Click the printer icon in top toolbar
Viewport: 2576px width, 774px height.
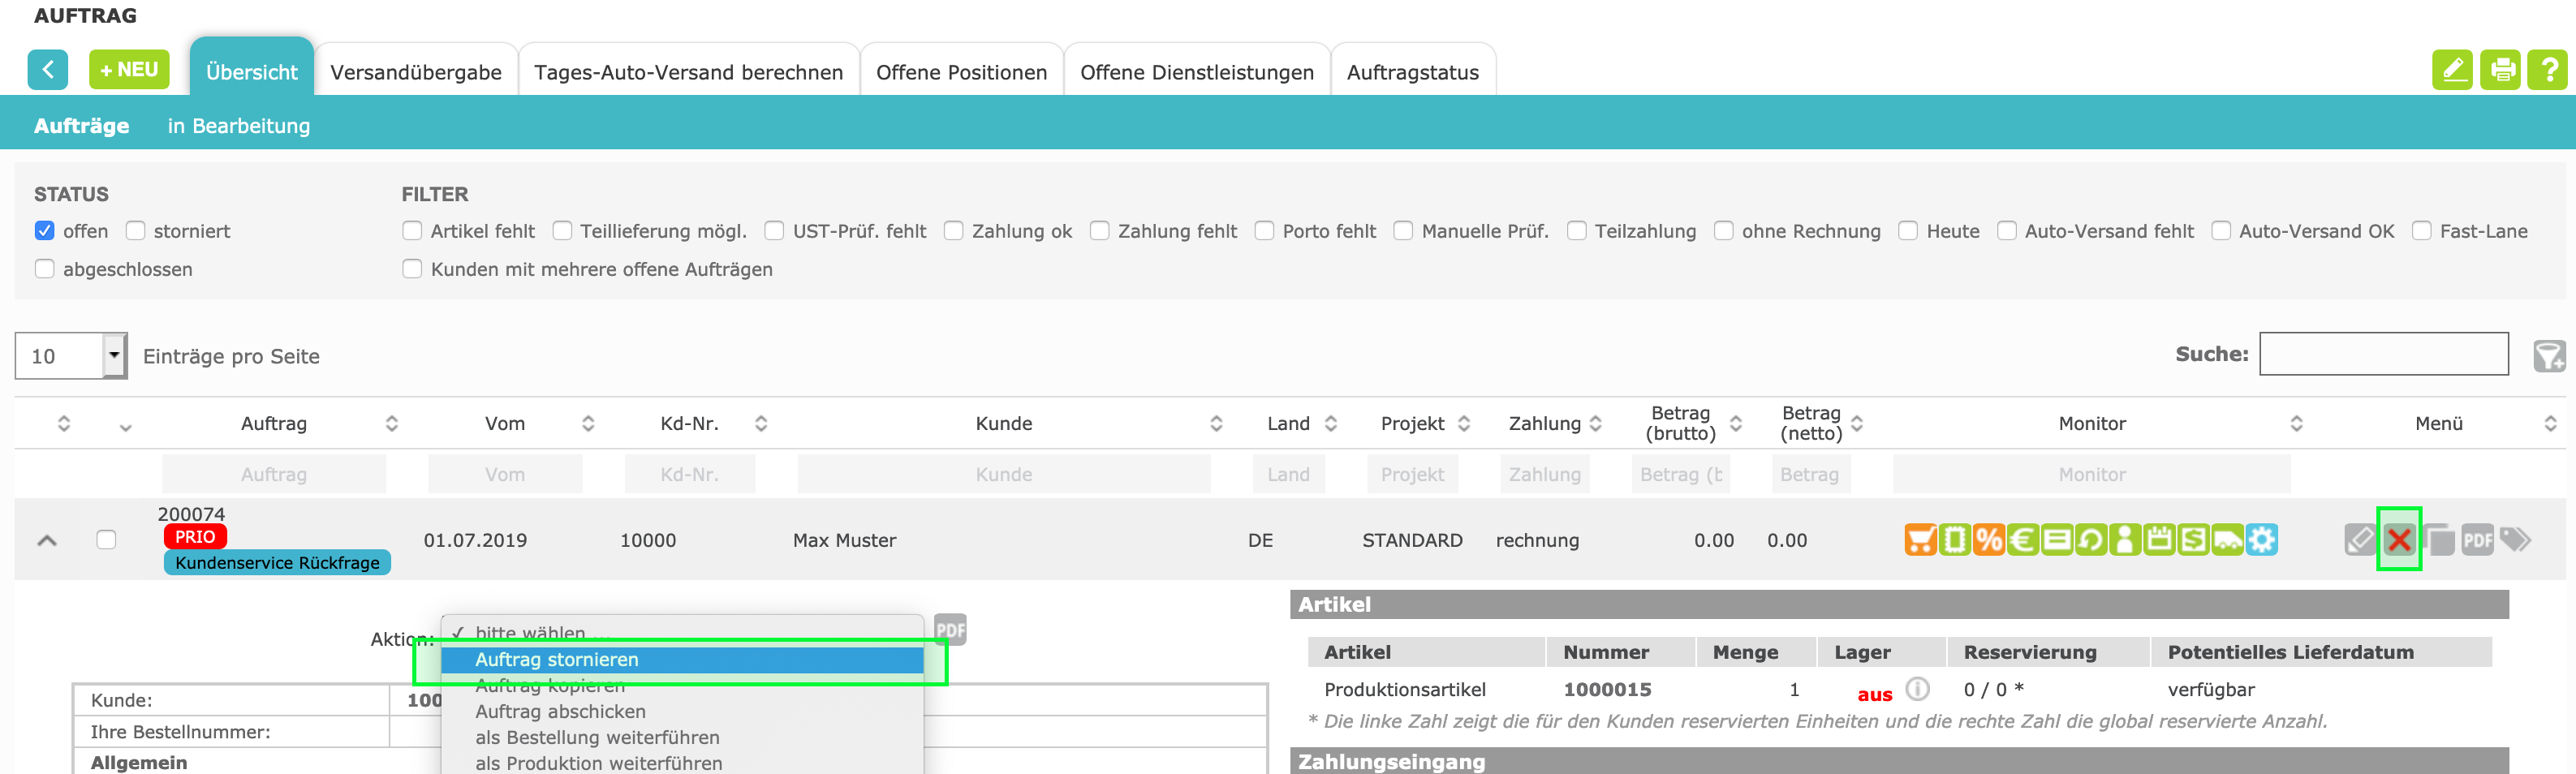point(2500,70)
